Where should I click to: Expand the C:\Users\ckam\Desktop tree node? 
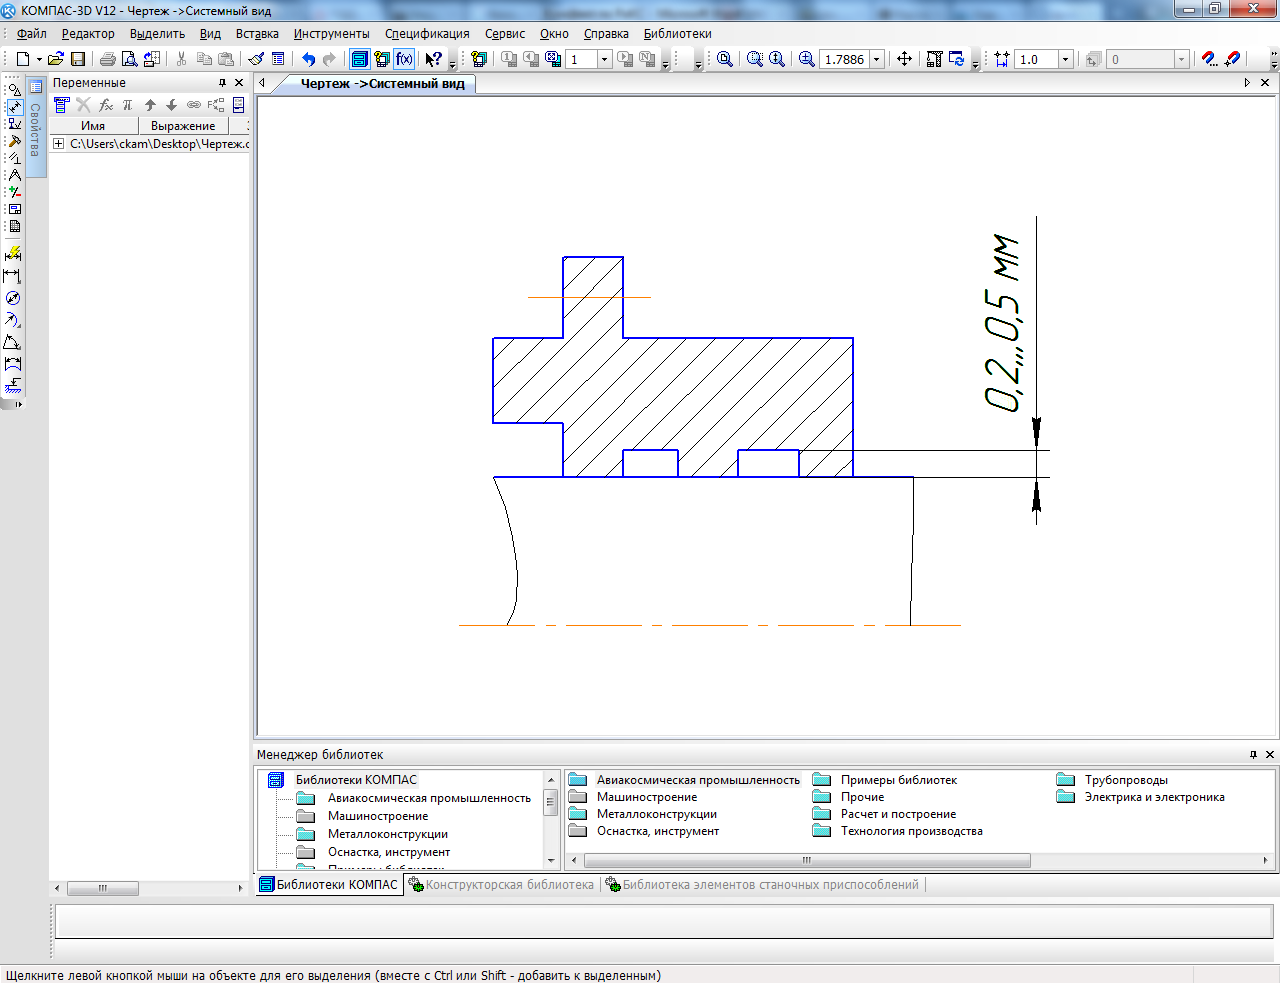click(59, 144)
